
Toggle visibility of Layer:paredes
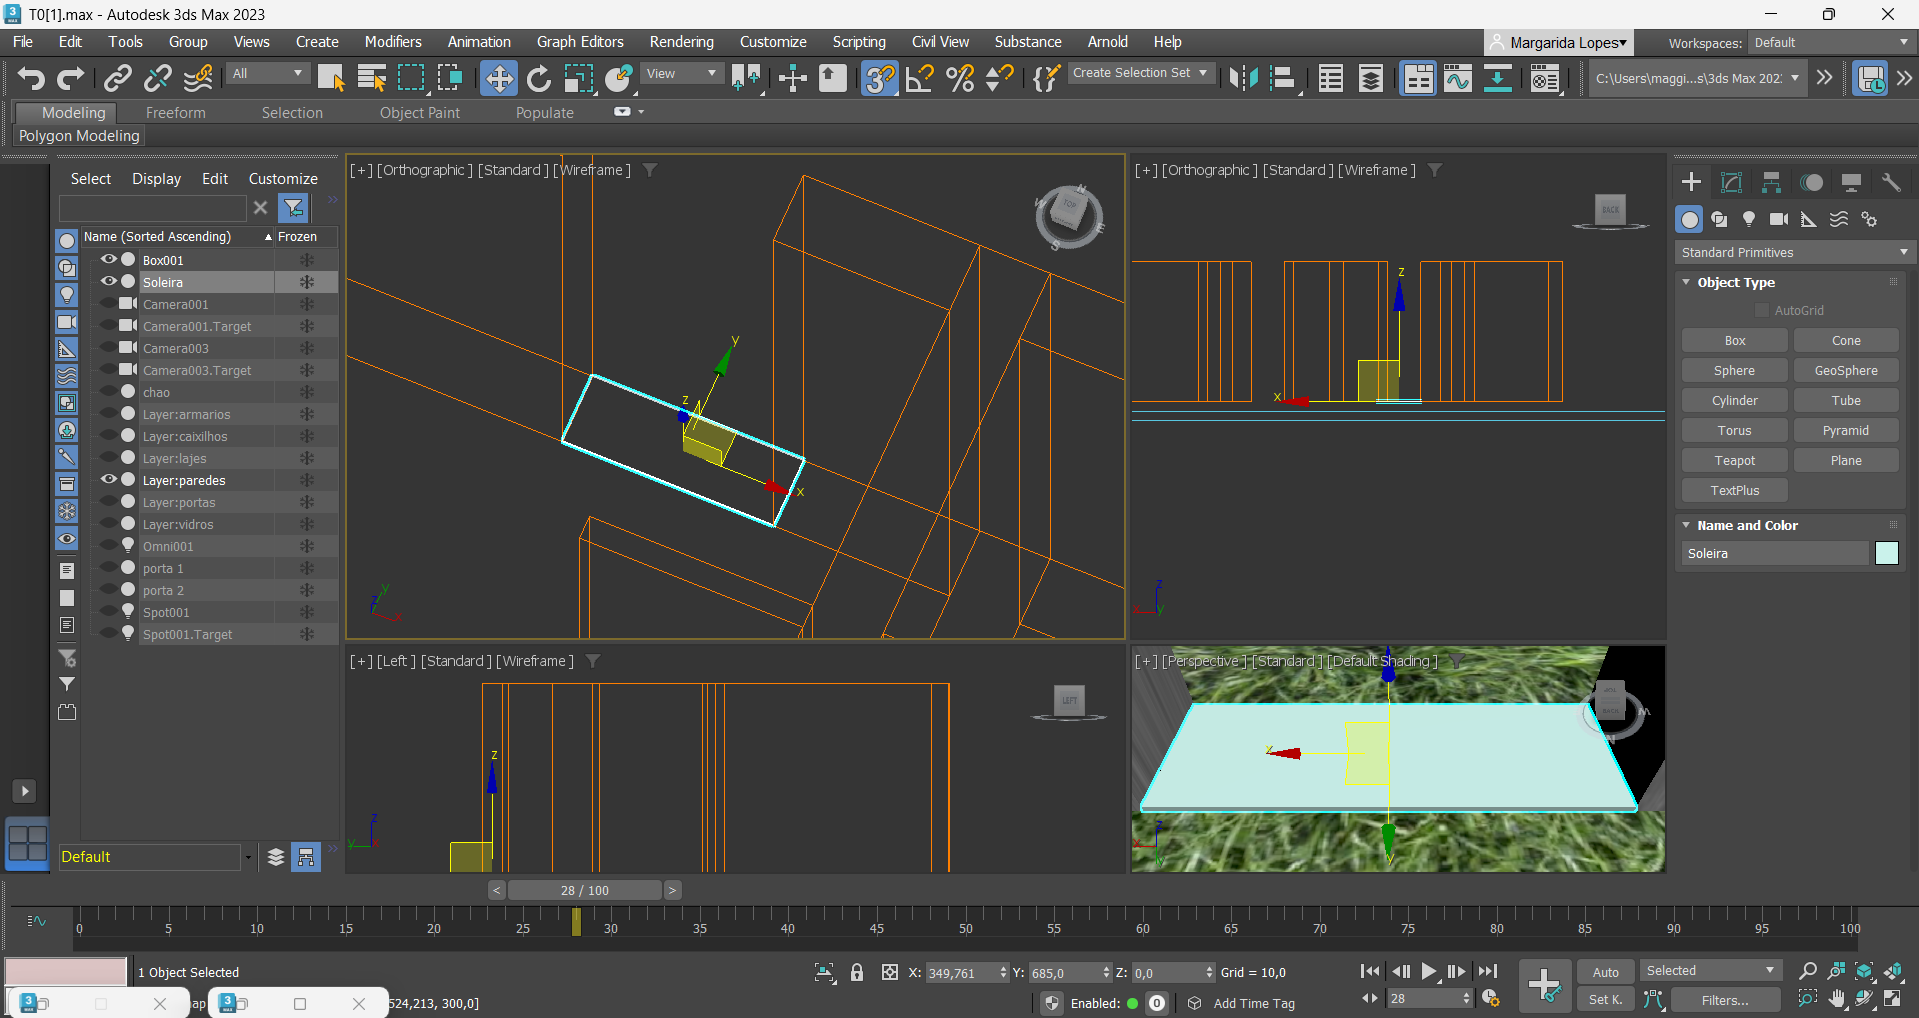click(109, 480)
